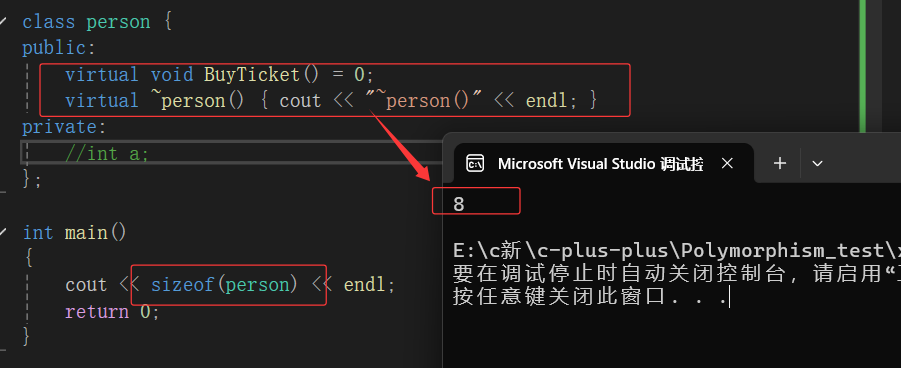Viewport: 901px width, 368px height.
Task: Click the private: access specifier
Action: [x=64, y=127]
